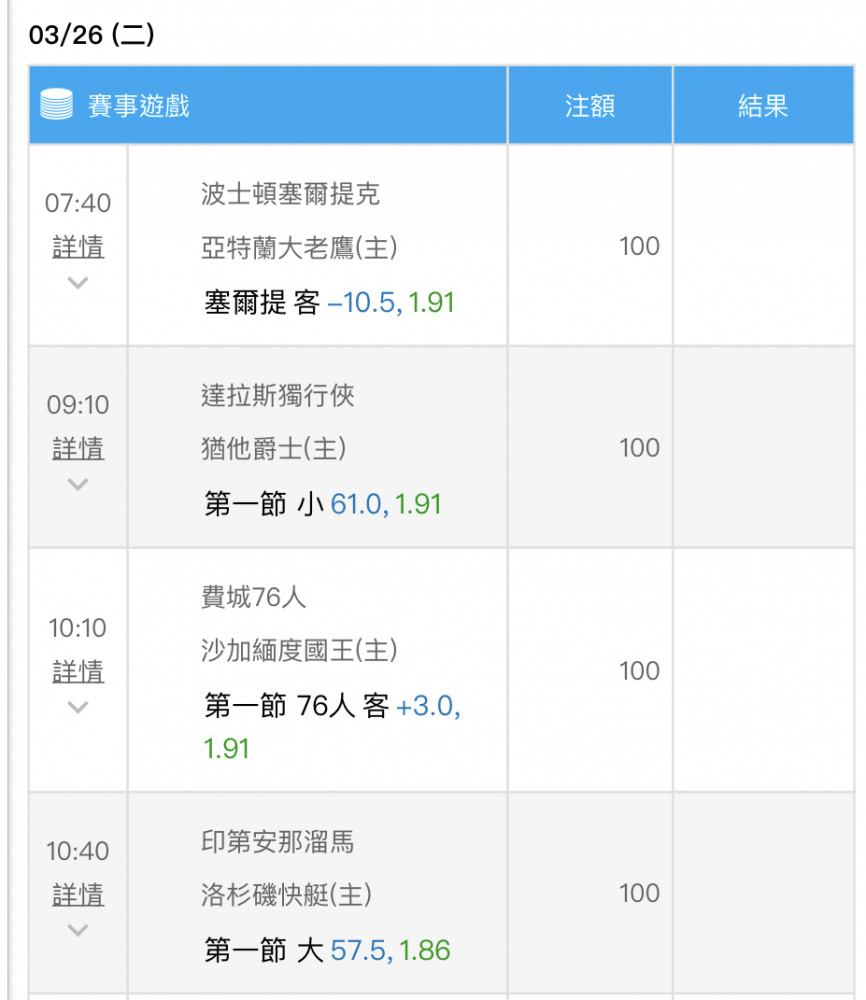This screenshot has width=866, height=1000.
Task: Select the 第一節 小 61.0 bet line
Action: (322, 504)
